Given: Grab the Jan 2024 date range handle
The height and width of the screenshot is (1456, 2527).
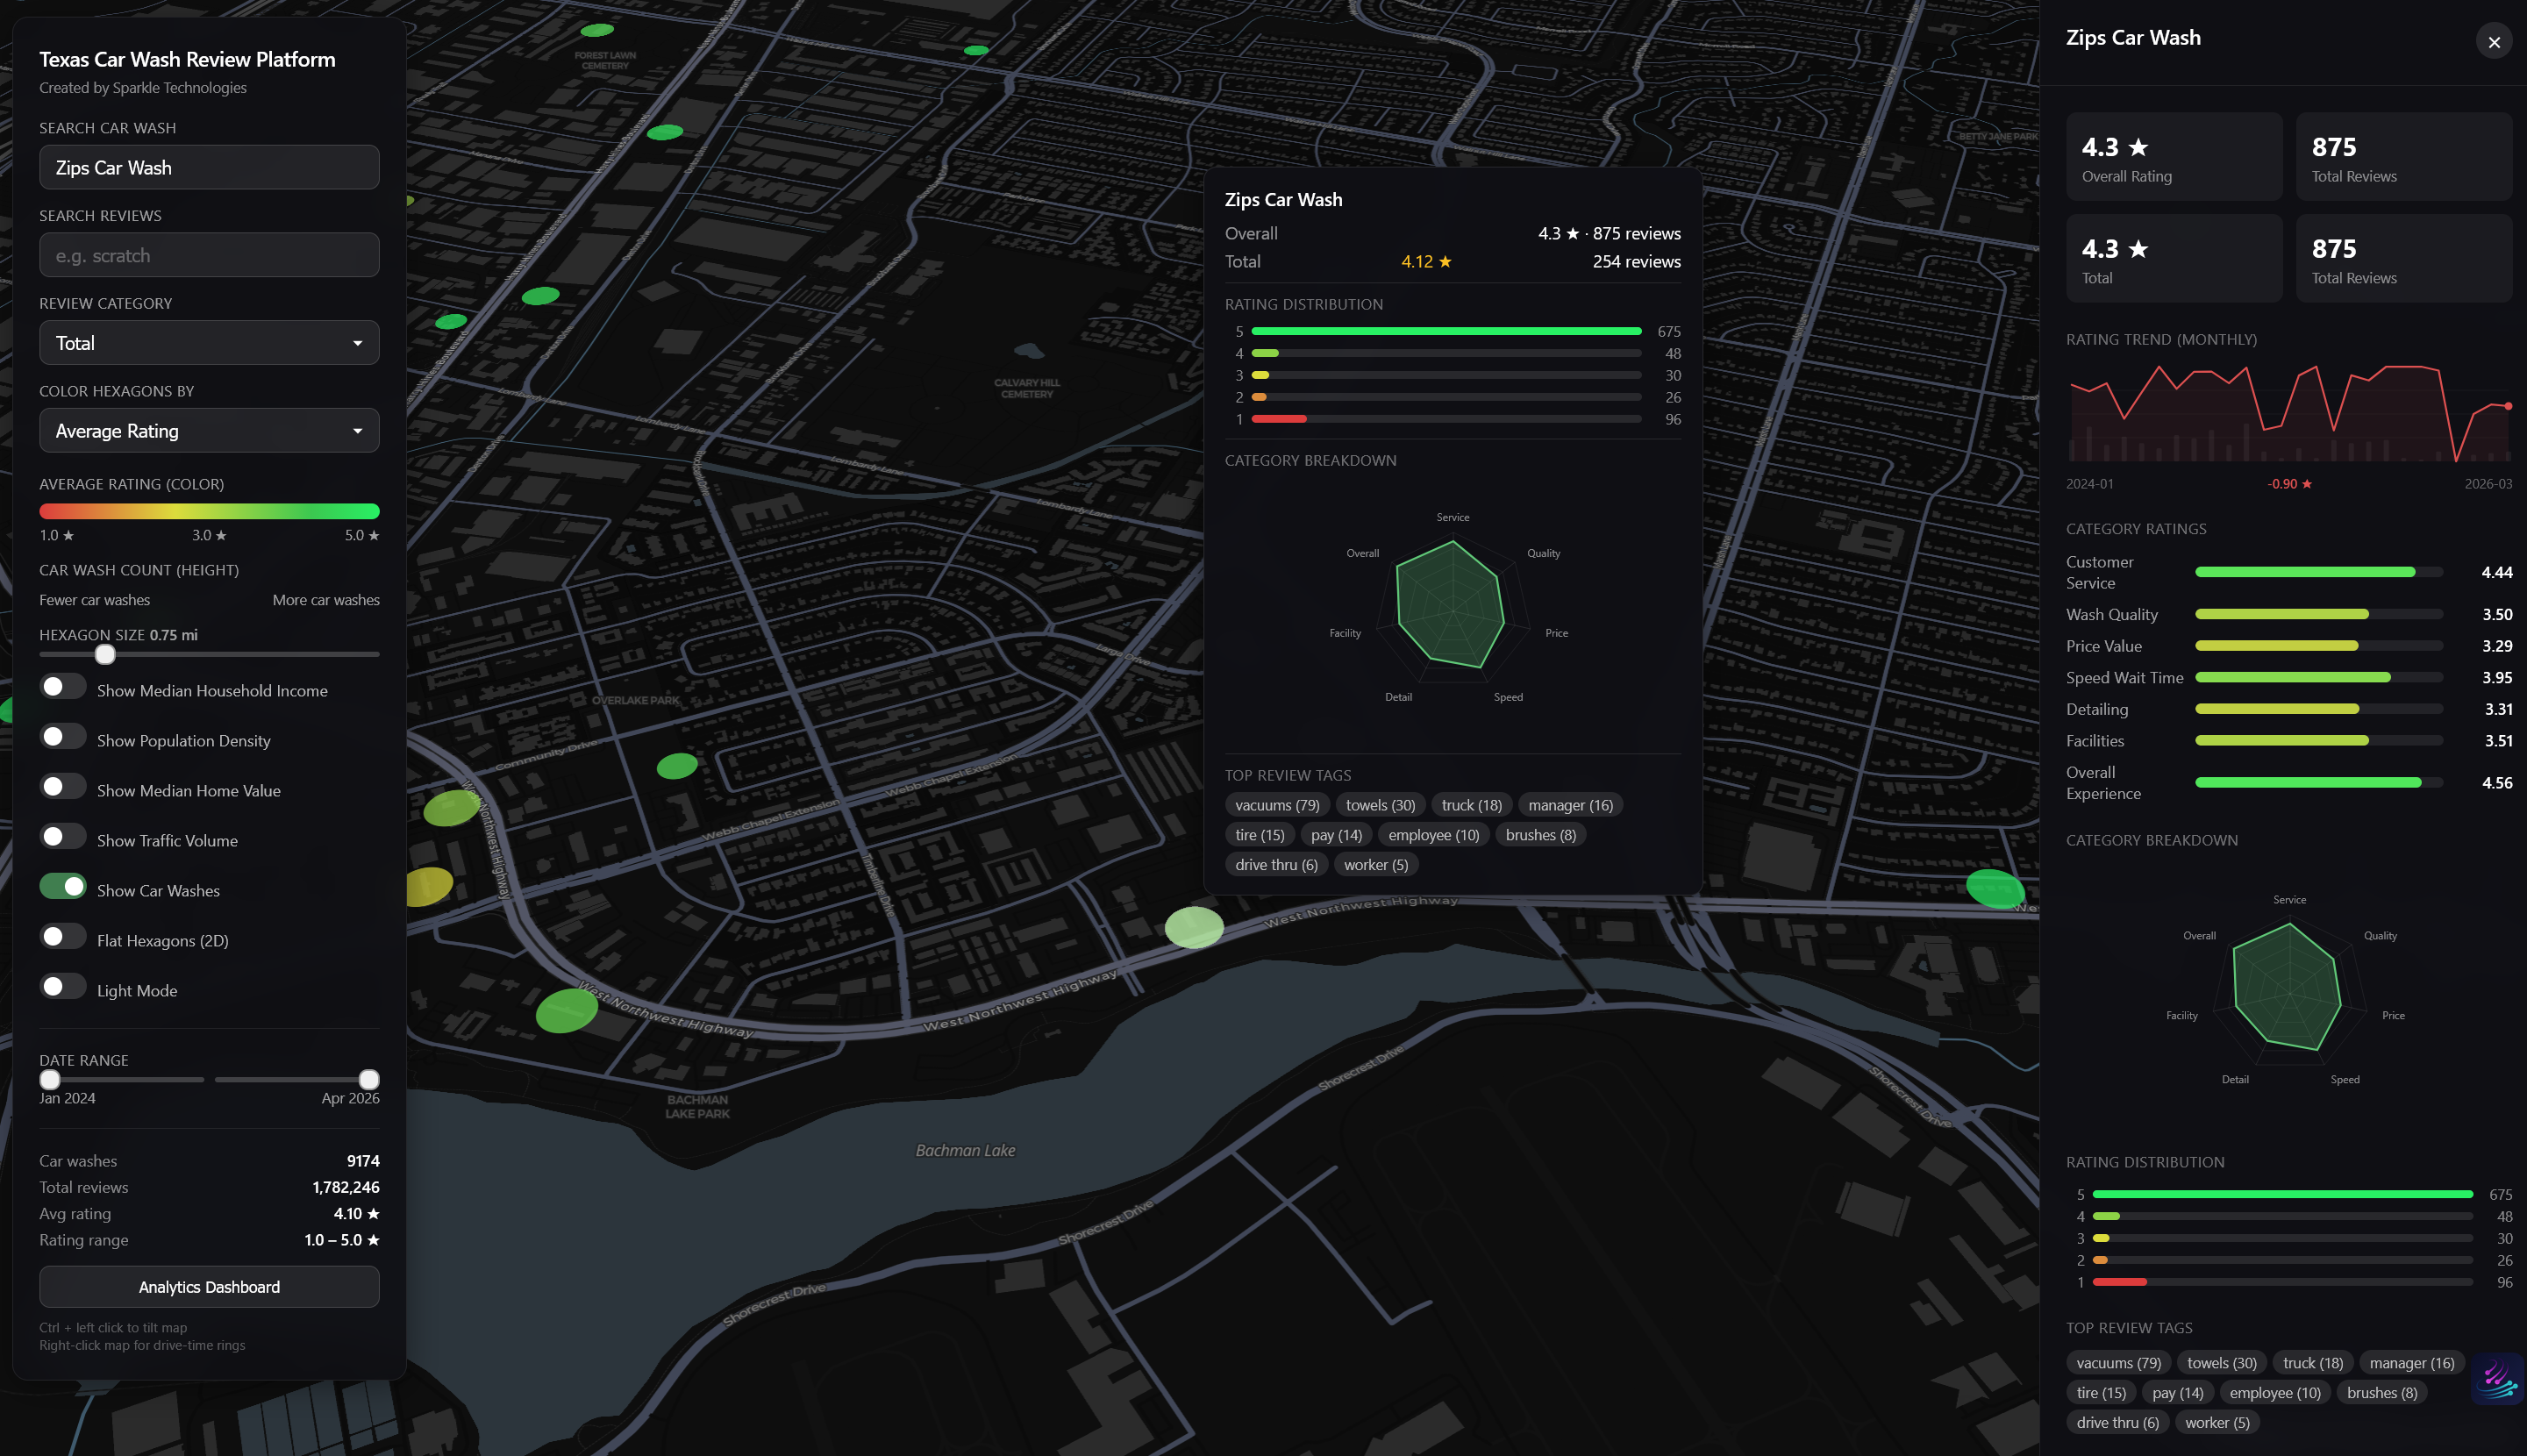Looking at the screenshot, I should [50, 1080].
